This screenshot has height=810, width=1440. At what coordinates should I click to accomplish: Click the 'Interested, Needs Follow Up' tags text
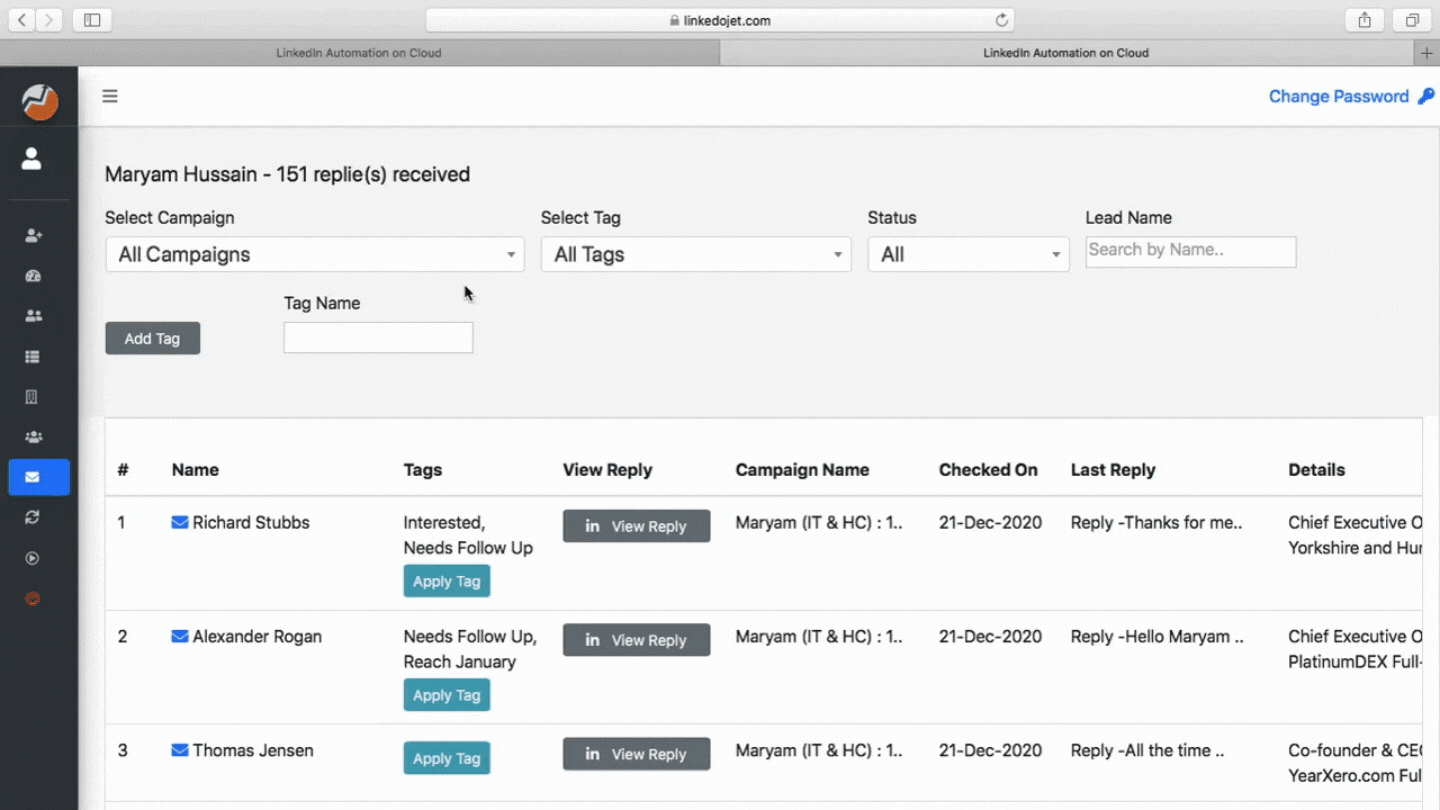[x=468, y=535]
